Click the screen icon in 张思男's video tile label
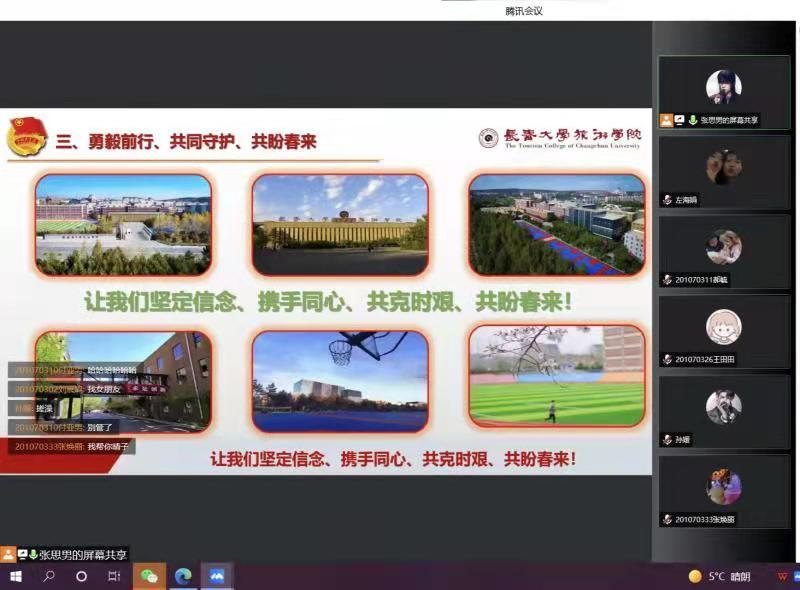The image size is (800, 590). [x=680, y=120]
